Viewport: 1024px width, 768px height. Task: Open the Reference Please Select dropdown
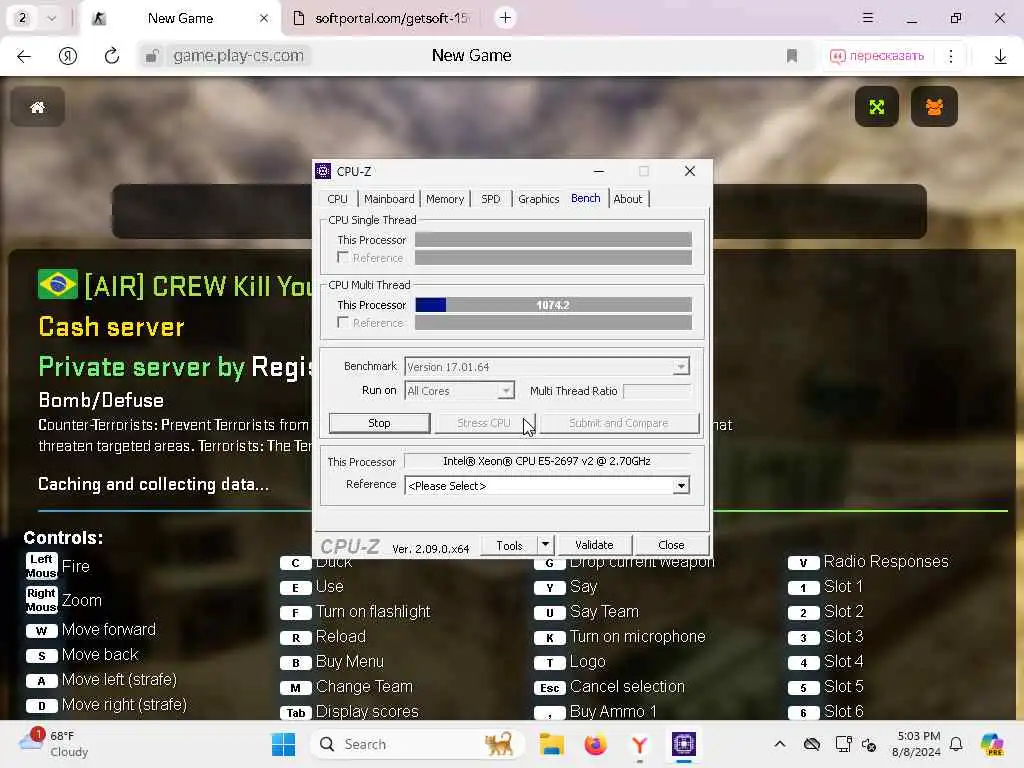coord(680,486)
